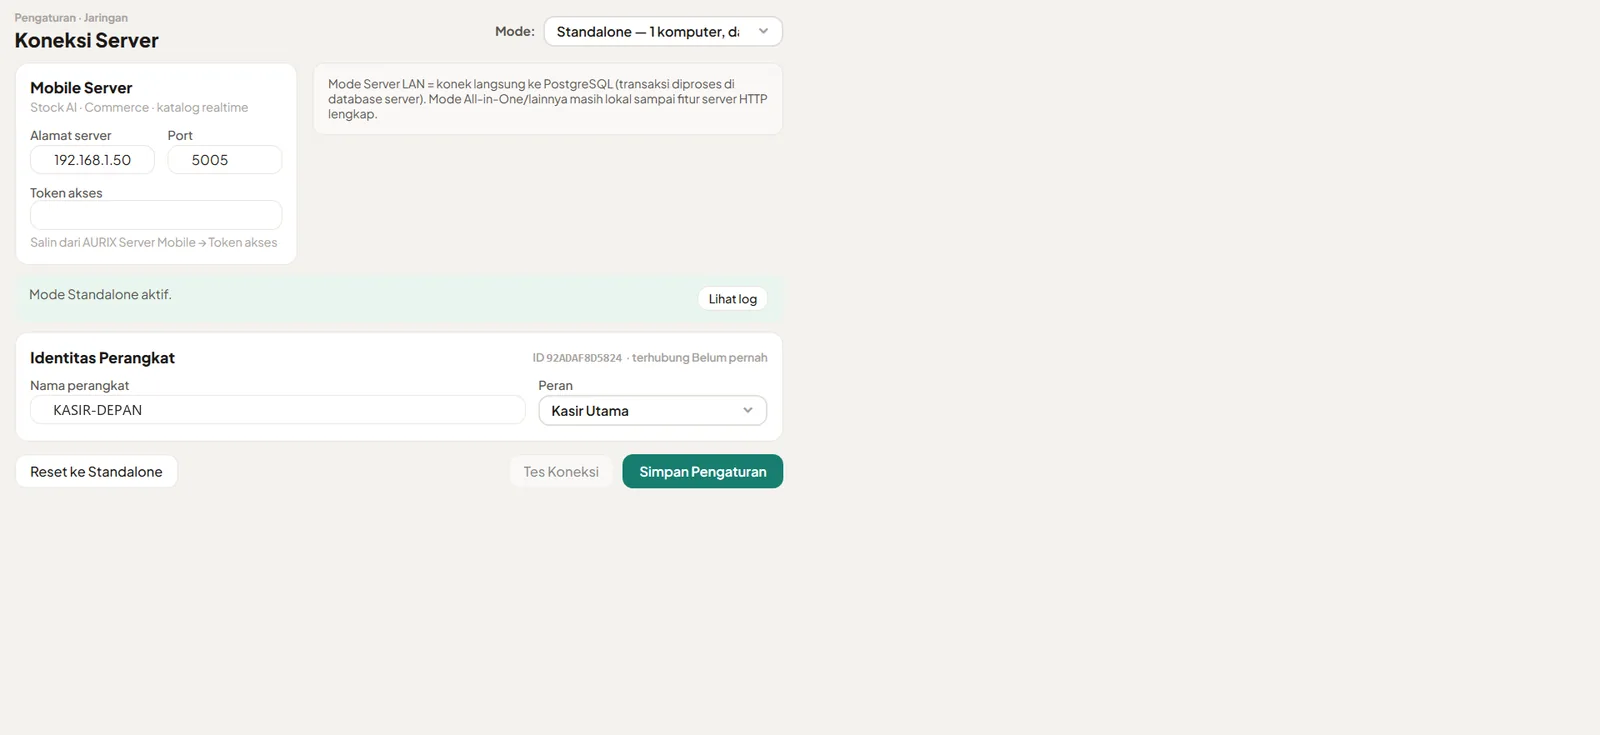Viewport: 1600px width, 735px height.
Task: Click the Pengaturan · Jaringan breadcrumb text
Action: click(x=71, y=18)
